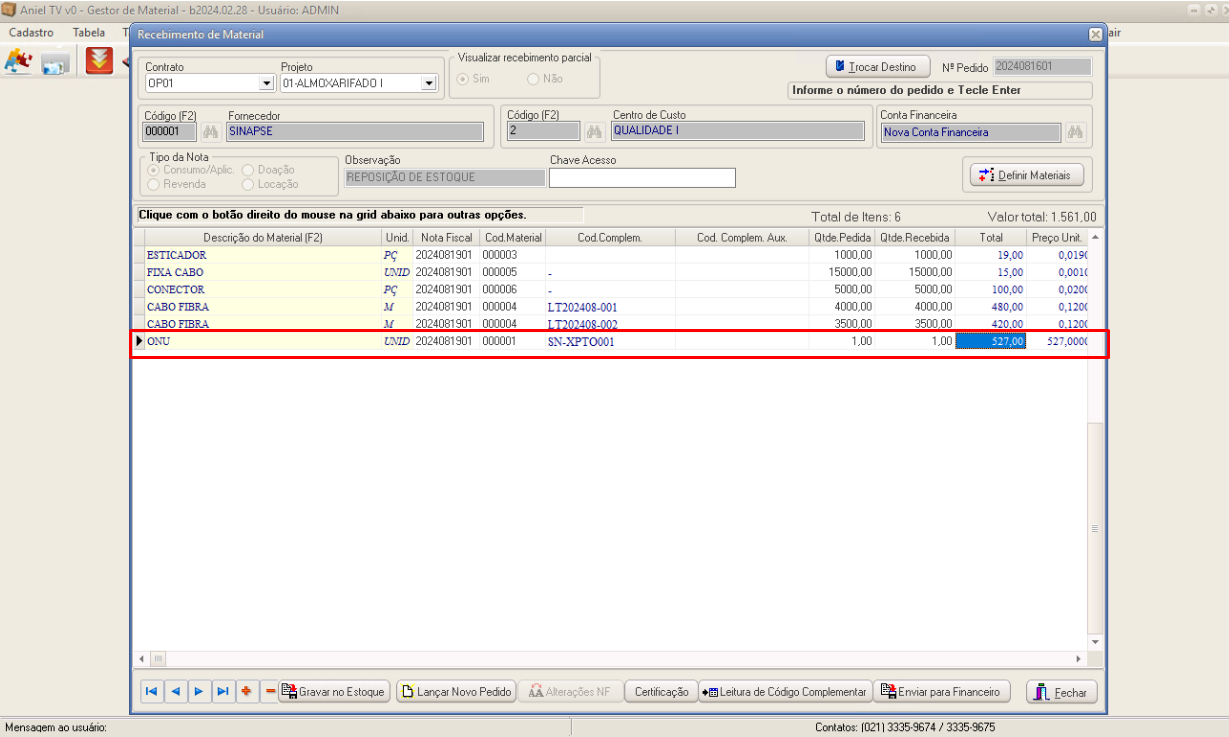This screenshot has width=1229, height=737.
Task: Jump to last record navigation arrow
Action: click(x=222, y=691)
